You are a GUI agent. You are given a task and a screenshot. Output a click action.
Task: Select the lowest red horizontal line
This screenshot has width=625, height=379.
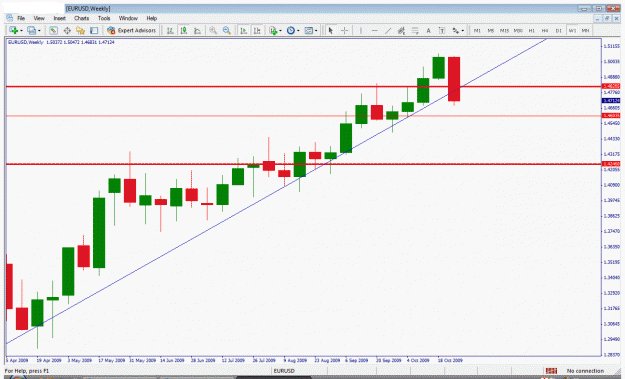point(303,164)
